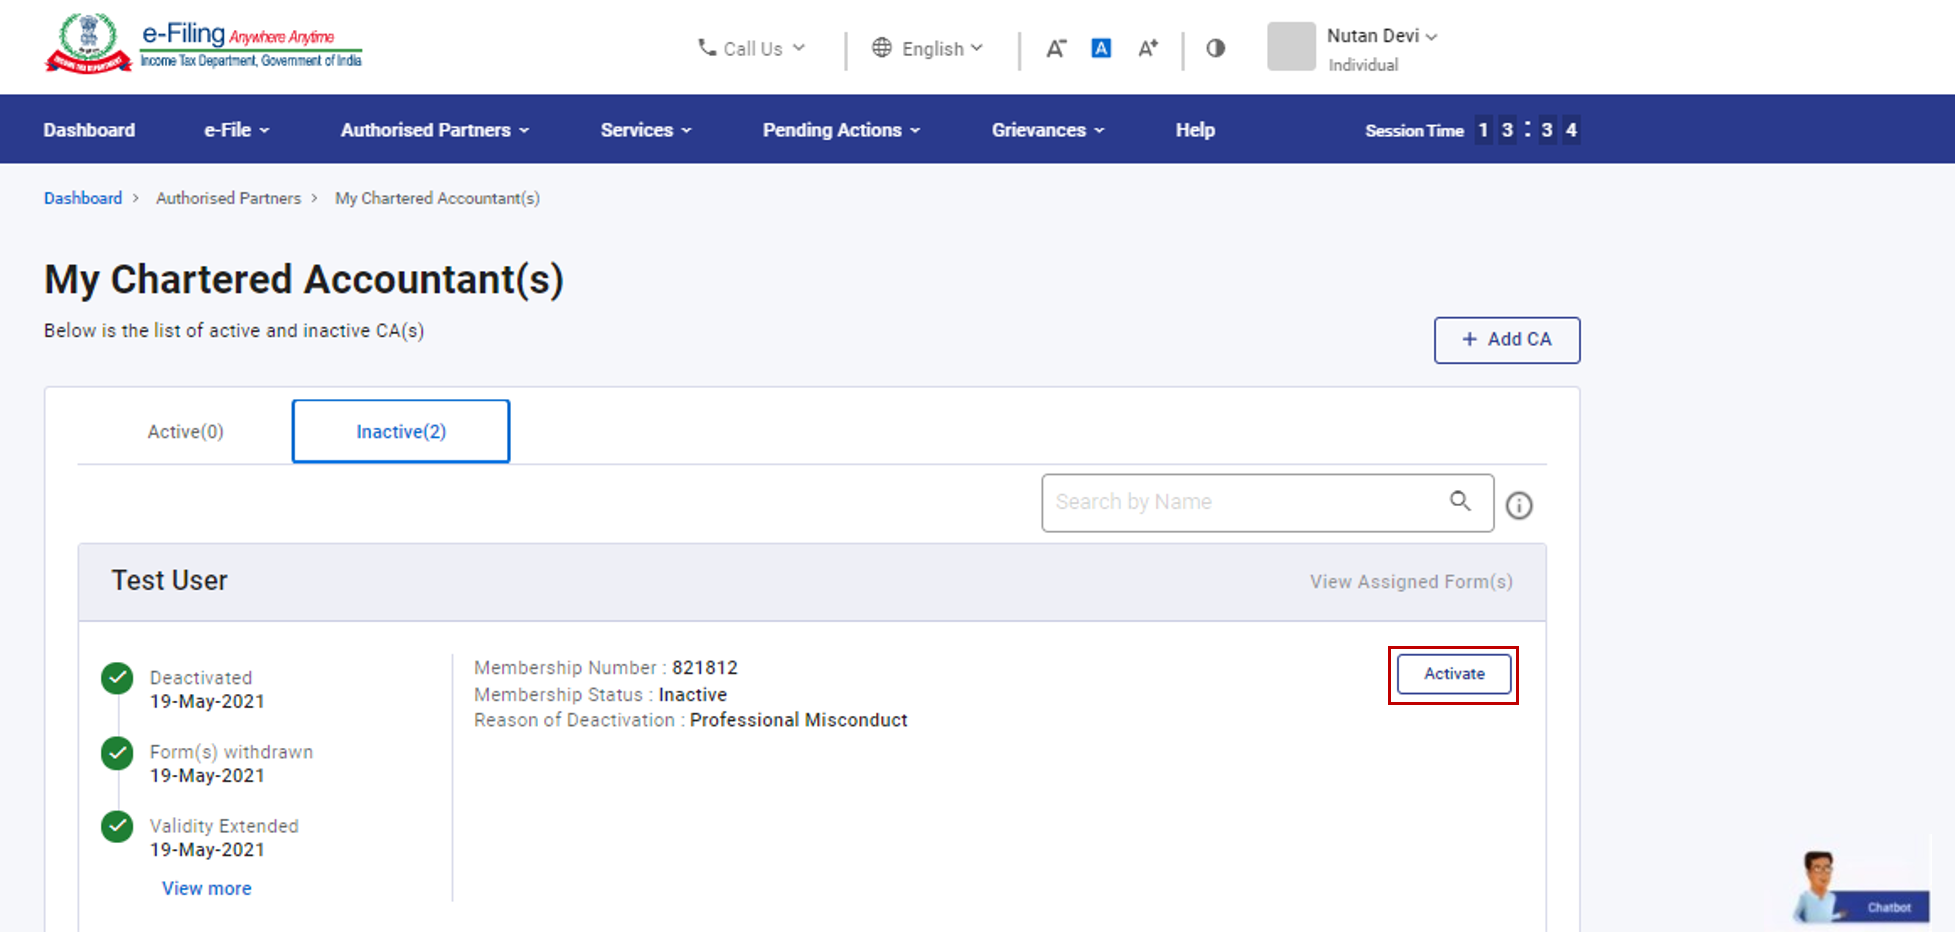The width and height of the screenshot is (1955, 932).
Task: Toggle high contrast mode icon
Action: [1215, 48]
